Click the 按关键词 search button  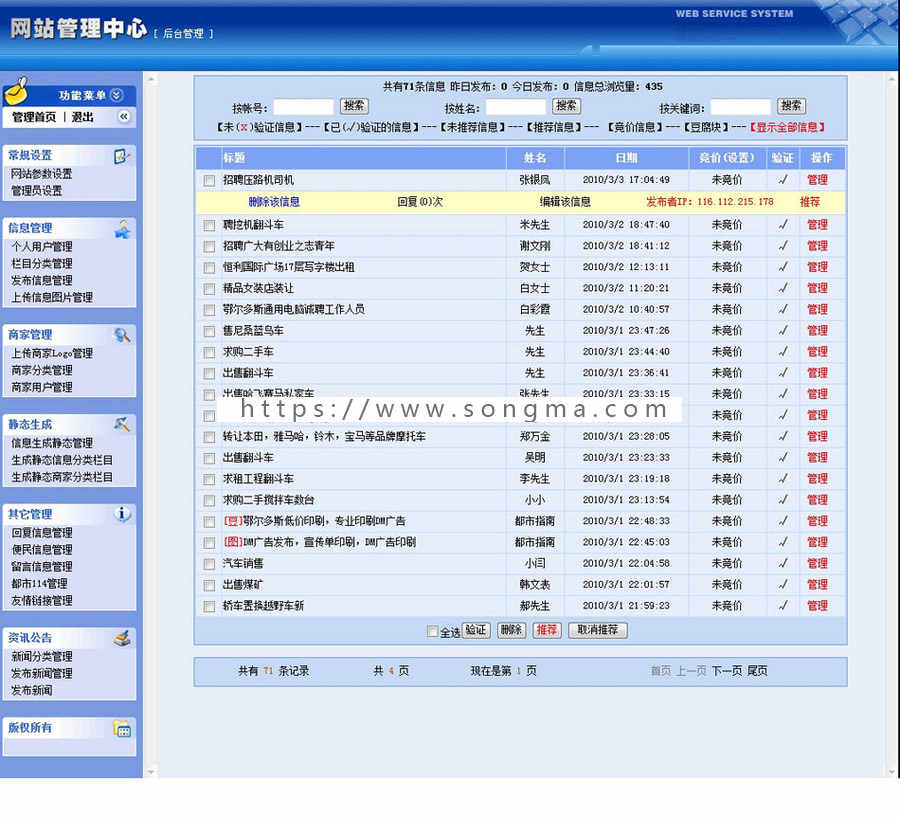pyautogui.click(x=792, y=106)
